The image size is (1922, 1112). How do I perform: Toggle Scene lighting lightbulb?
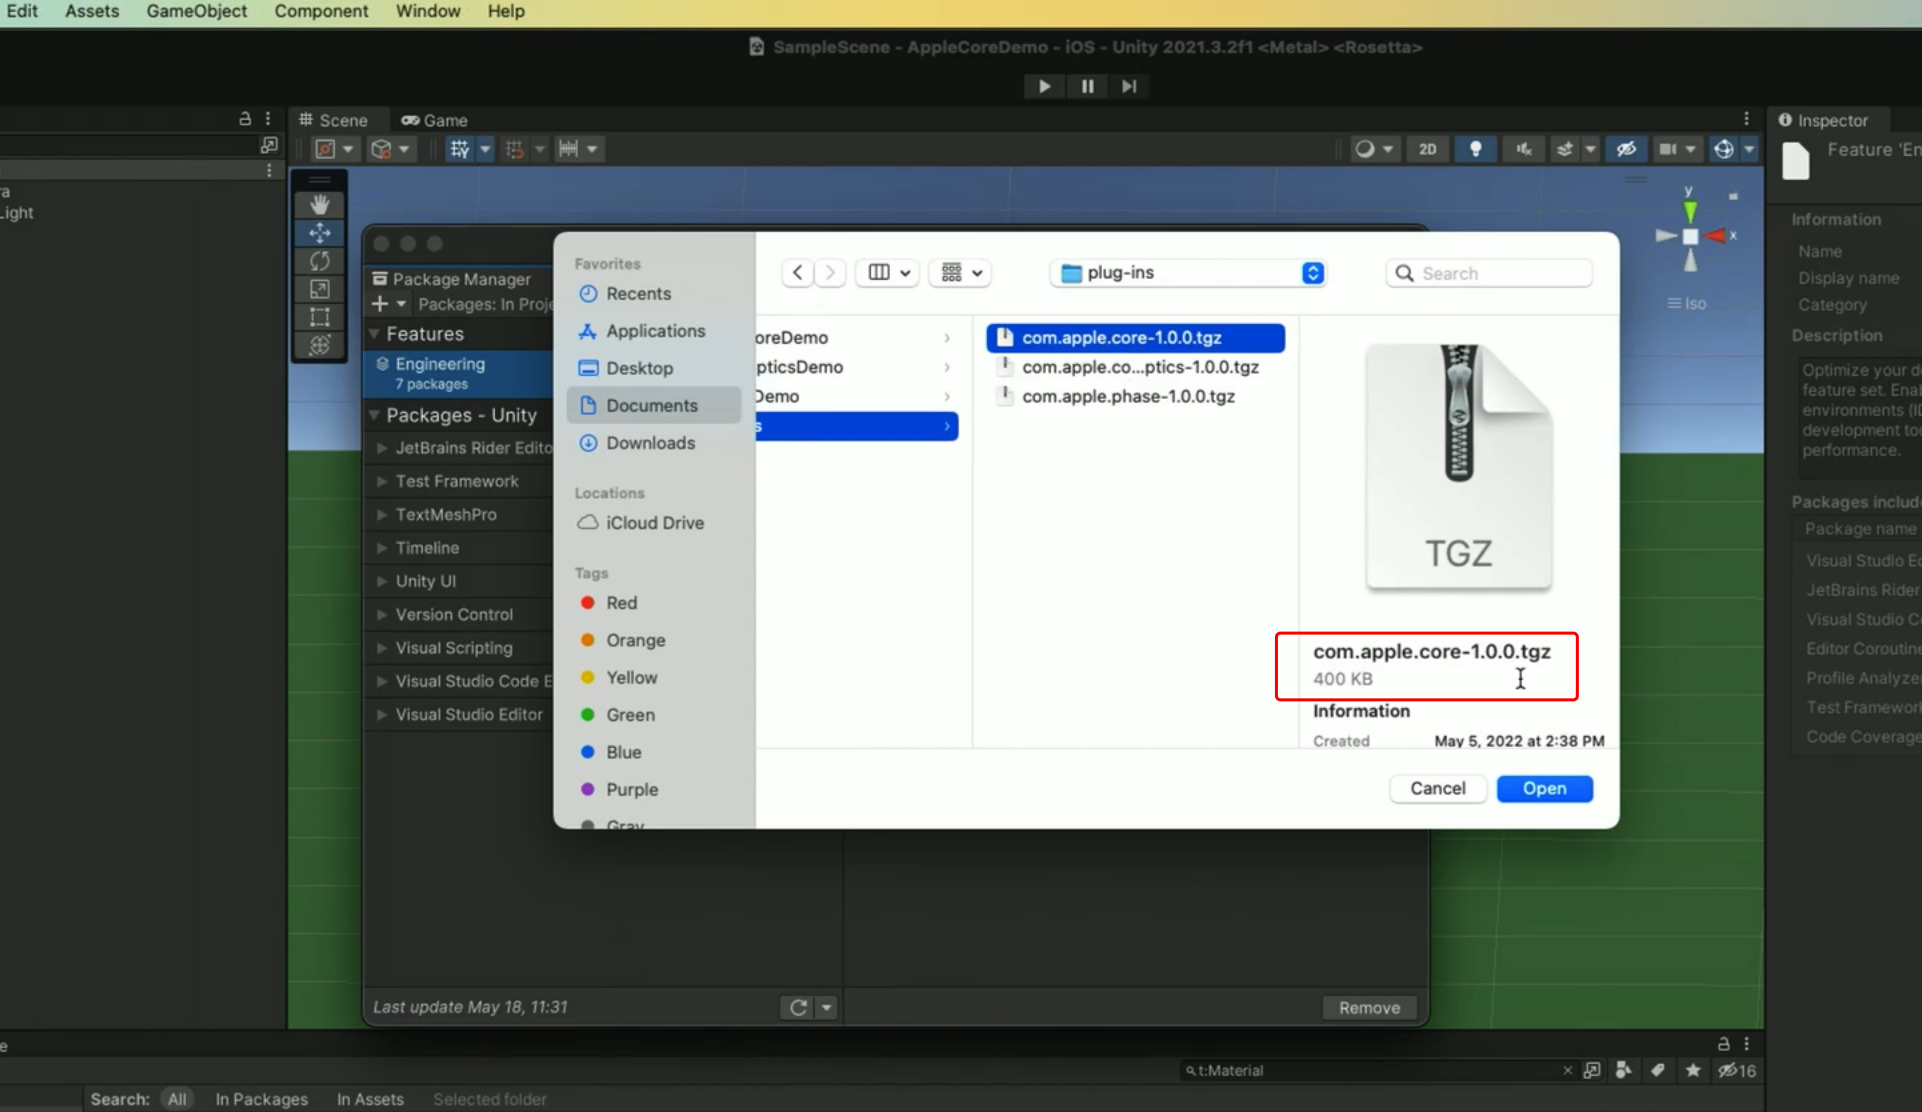pos(1475,149)
